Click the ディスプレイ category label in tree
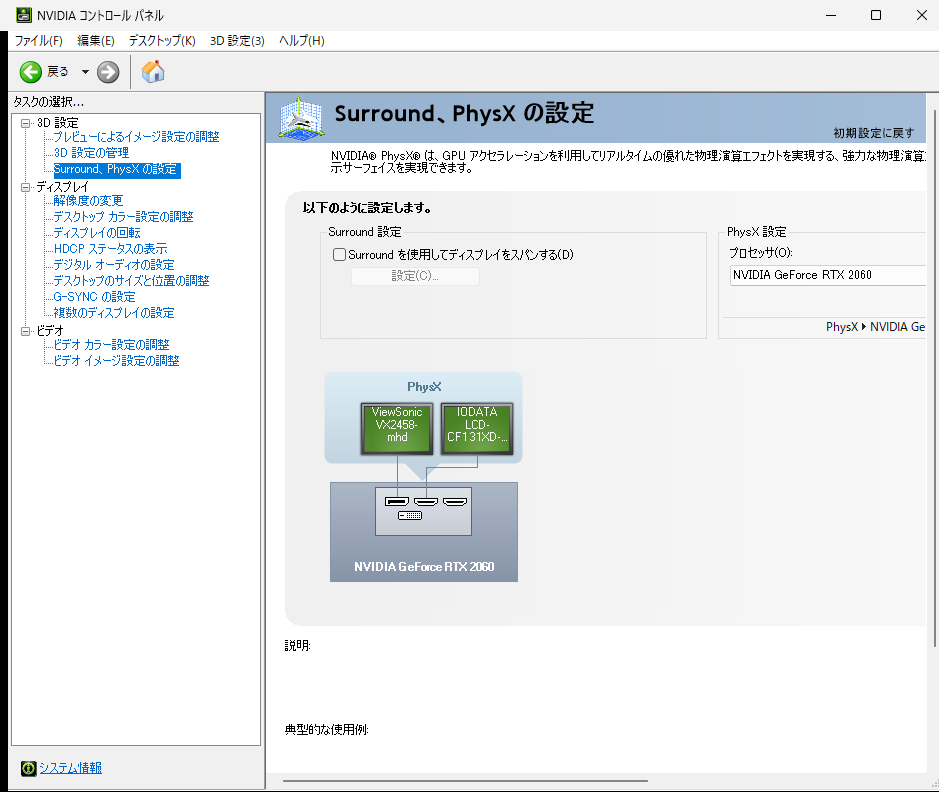939x792 pixels. click(62, 187)
